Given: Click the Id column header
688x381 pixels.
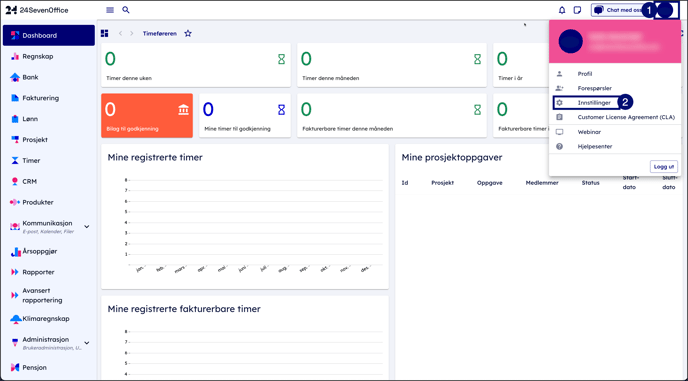Looking at the screenshot, I should pos(405,183).
